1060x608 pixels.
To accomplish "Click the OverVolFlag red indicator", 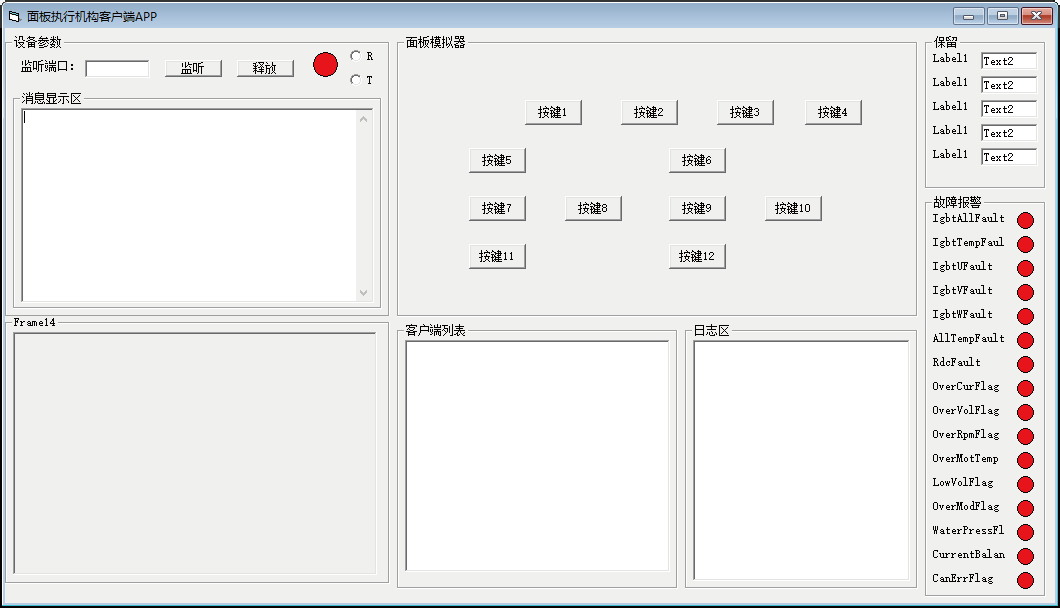I will click(x=1025, y=412).
